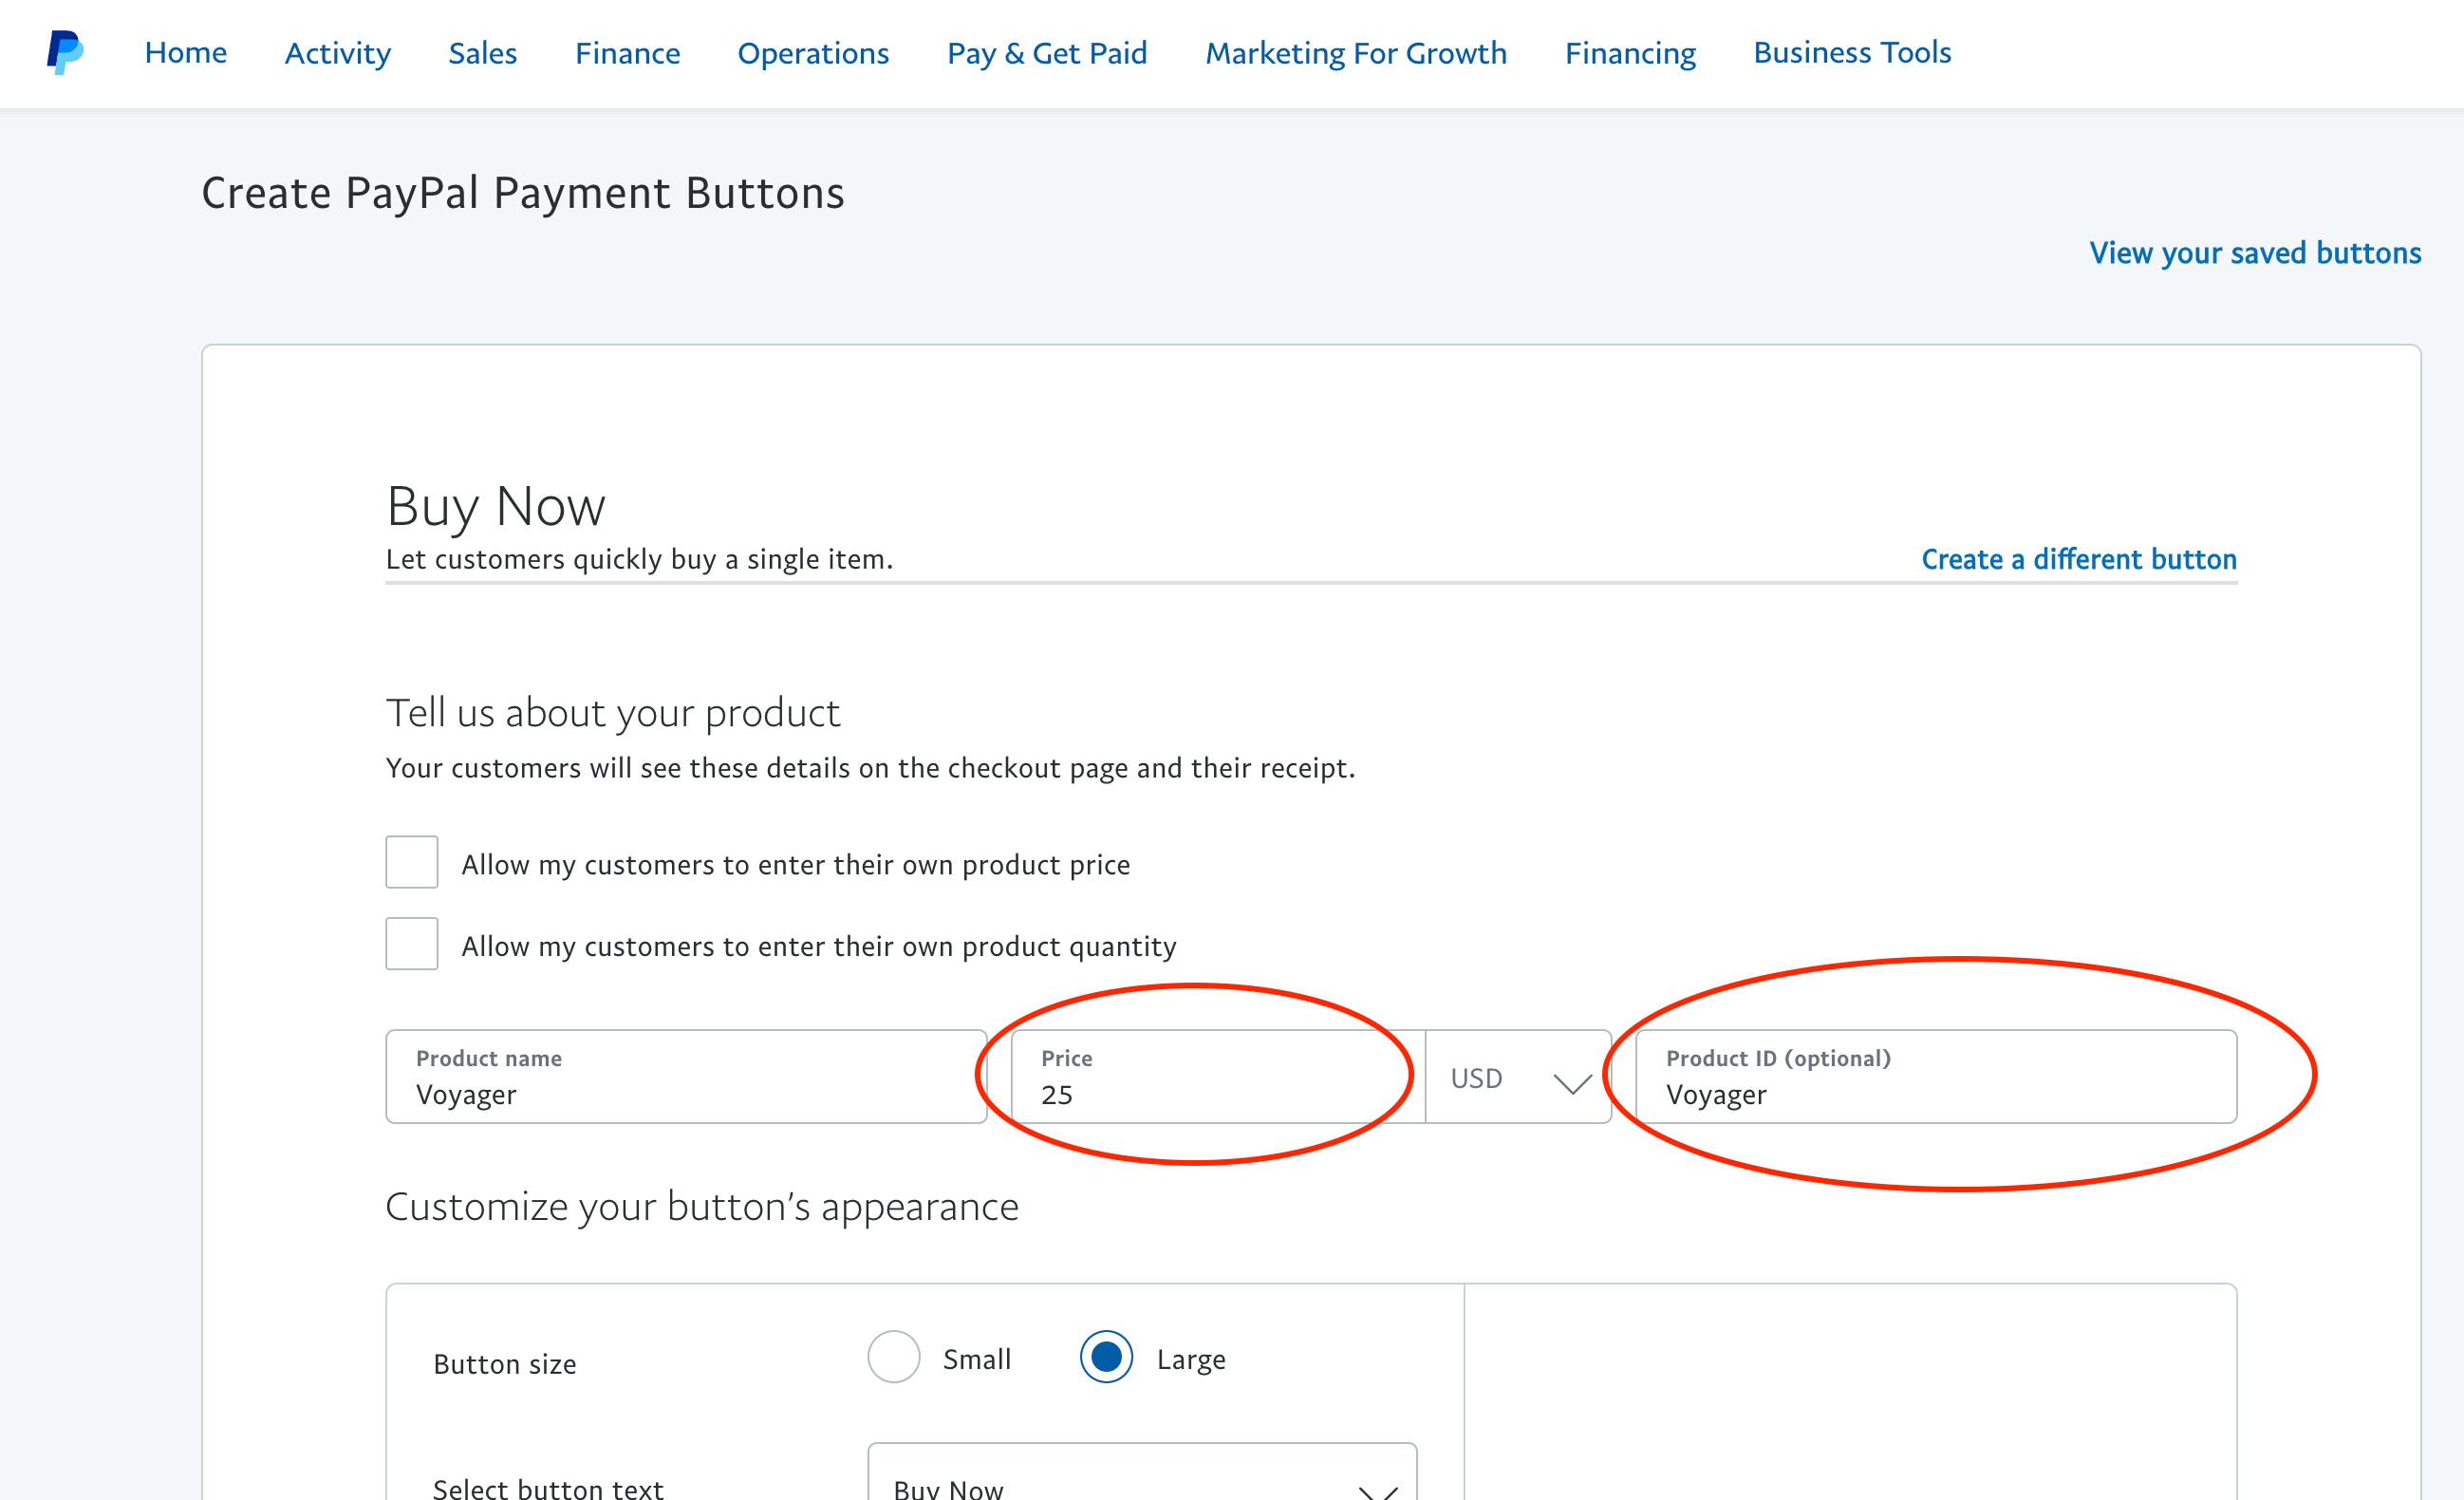
Task: Open the Financing menu
Action: coord(1630,53)
